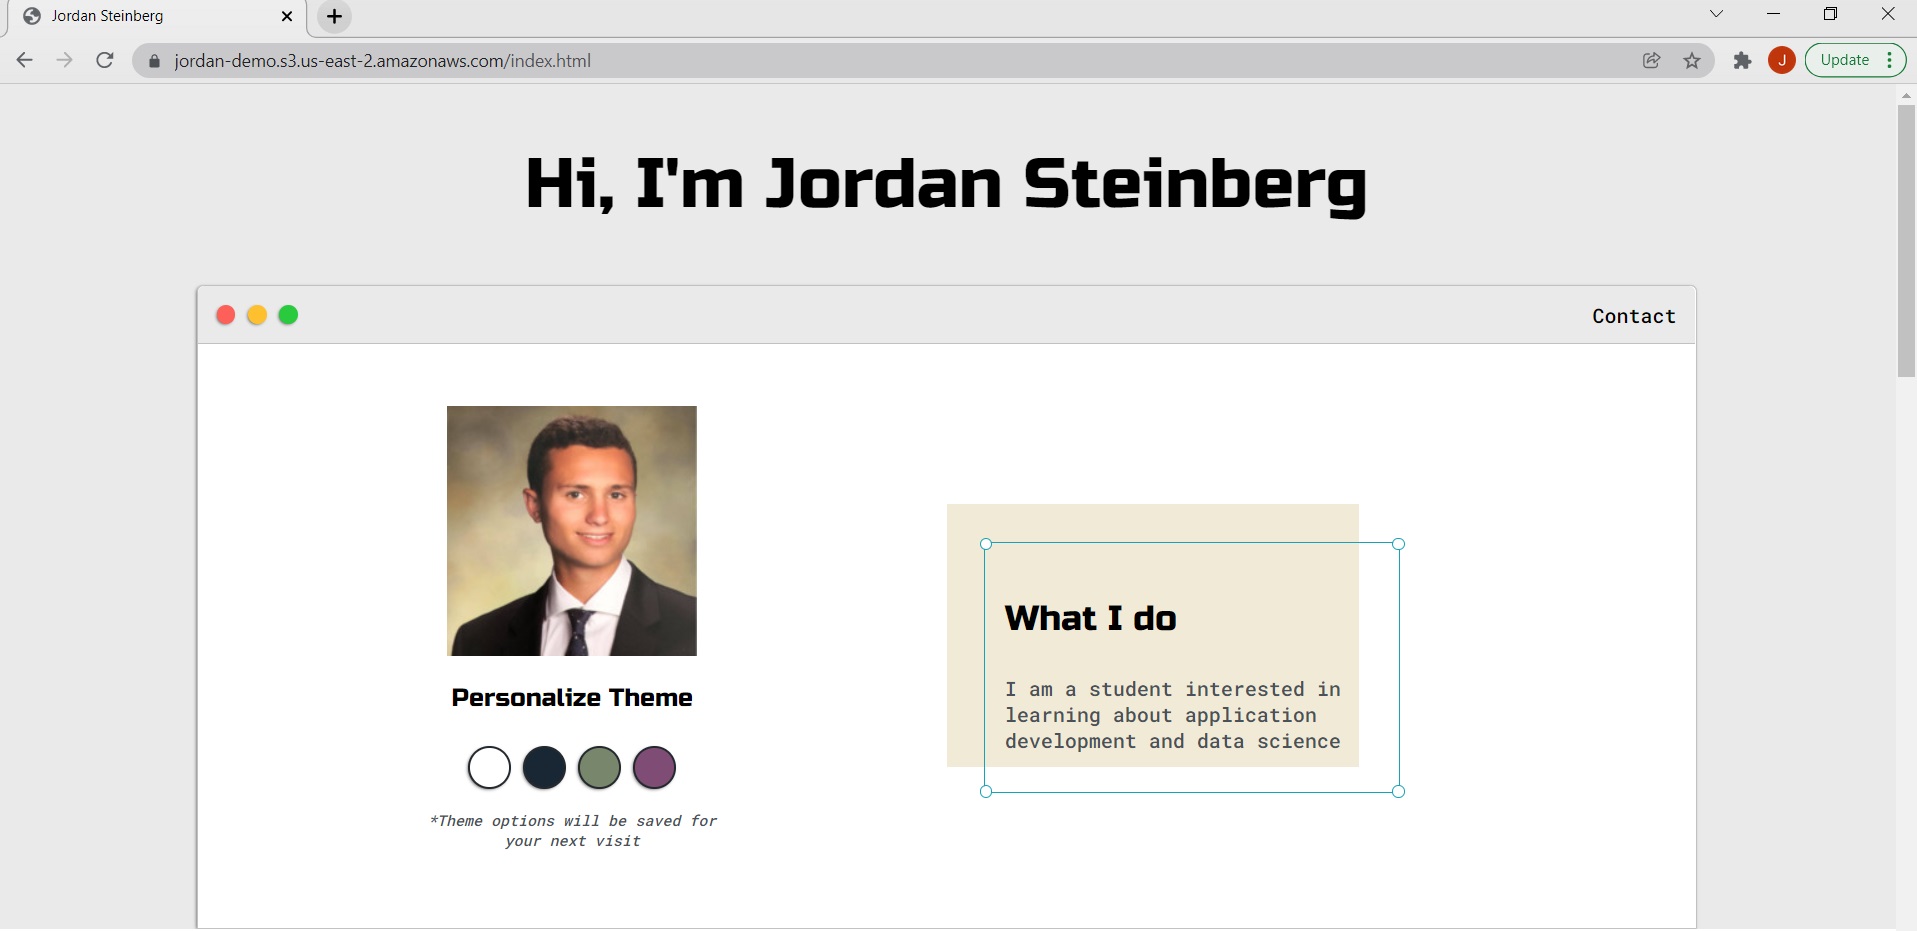The height and width of the screenshot is (931, 1917).
Task: Click the green dot window button
Action: click(288, 315)
